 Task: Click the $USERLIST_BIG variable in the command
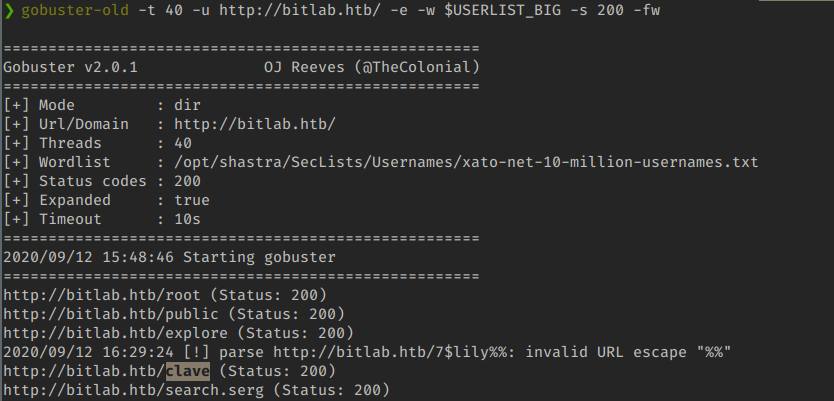tap(500, 11)
